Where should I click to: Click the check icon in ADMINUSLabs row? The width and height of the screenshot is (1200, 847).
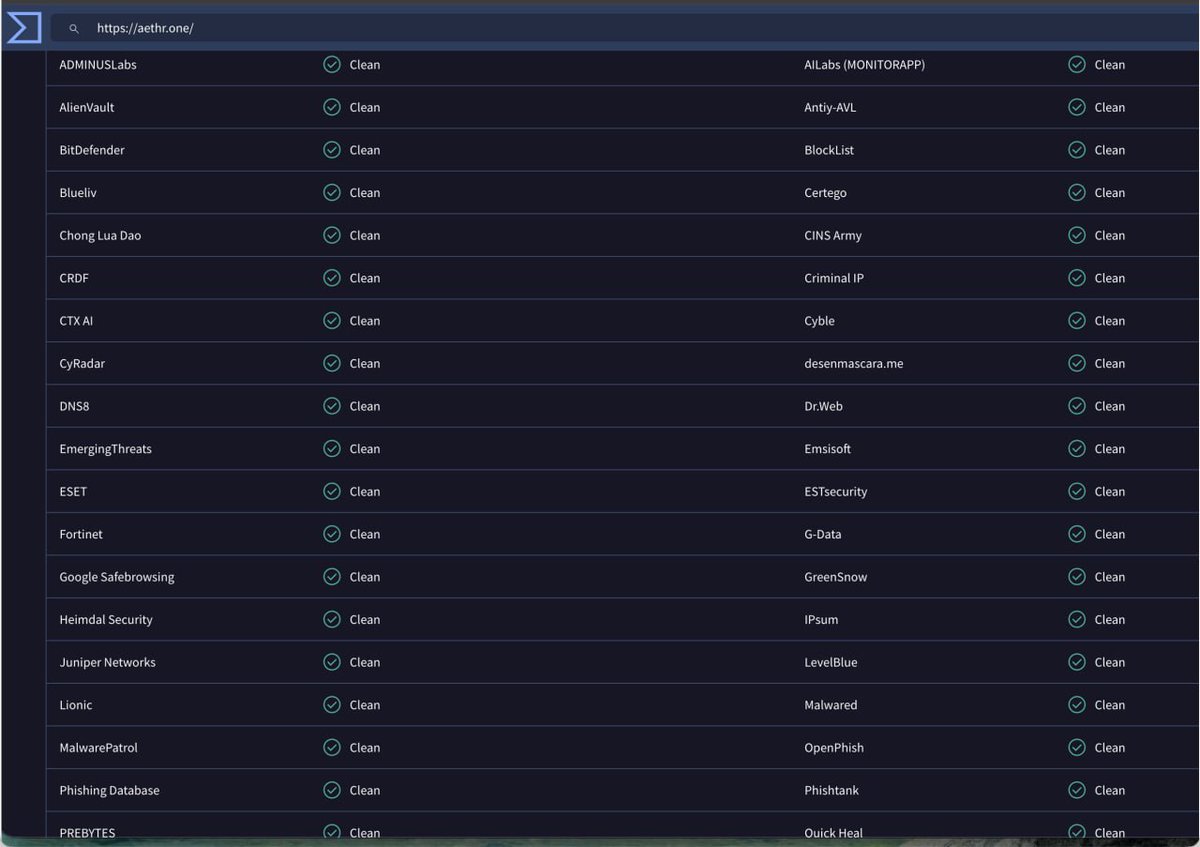tap(332, 65)
